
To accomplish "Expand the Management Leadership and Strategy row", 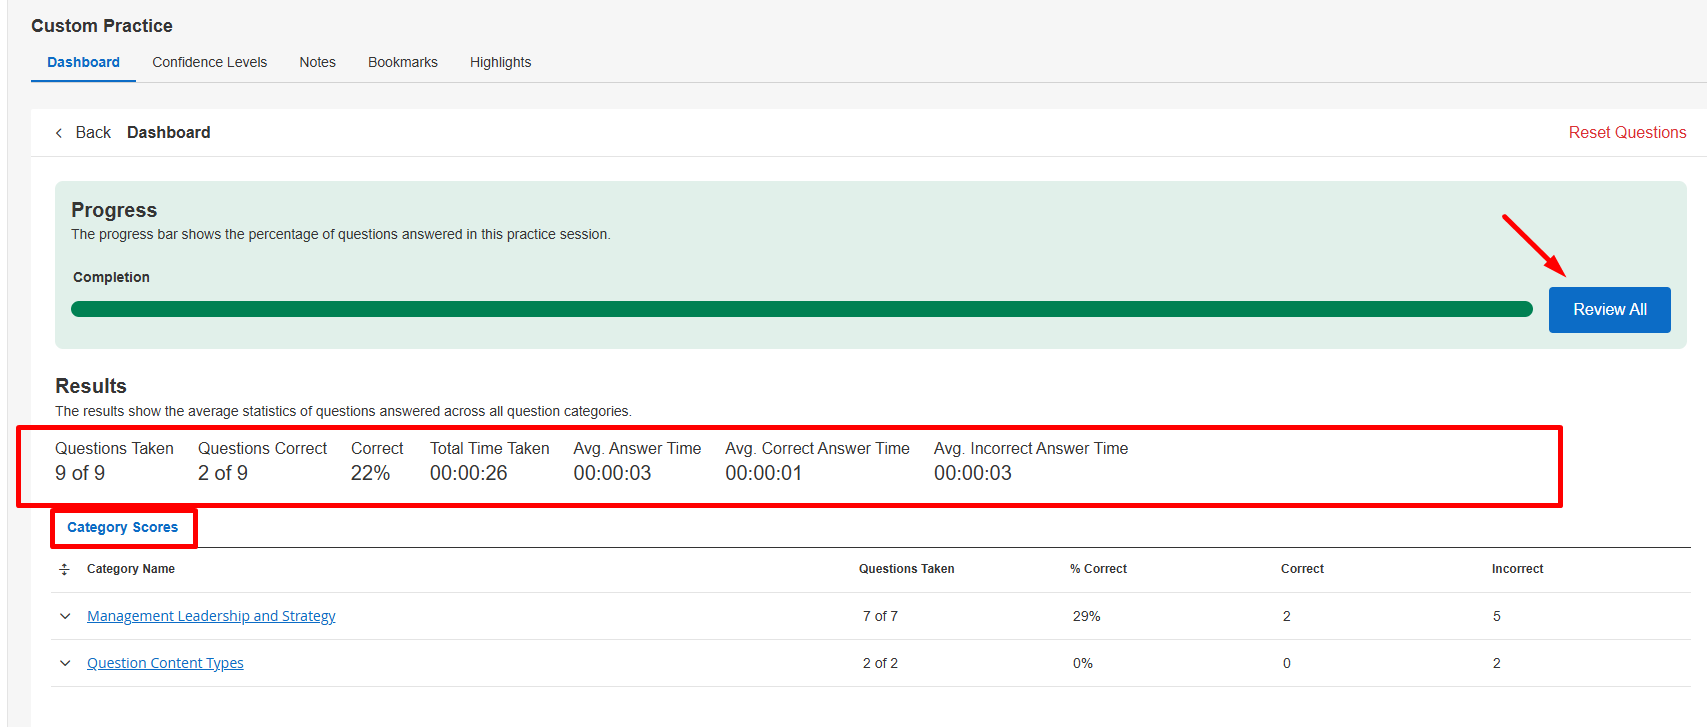I will (x=65, y=616).
